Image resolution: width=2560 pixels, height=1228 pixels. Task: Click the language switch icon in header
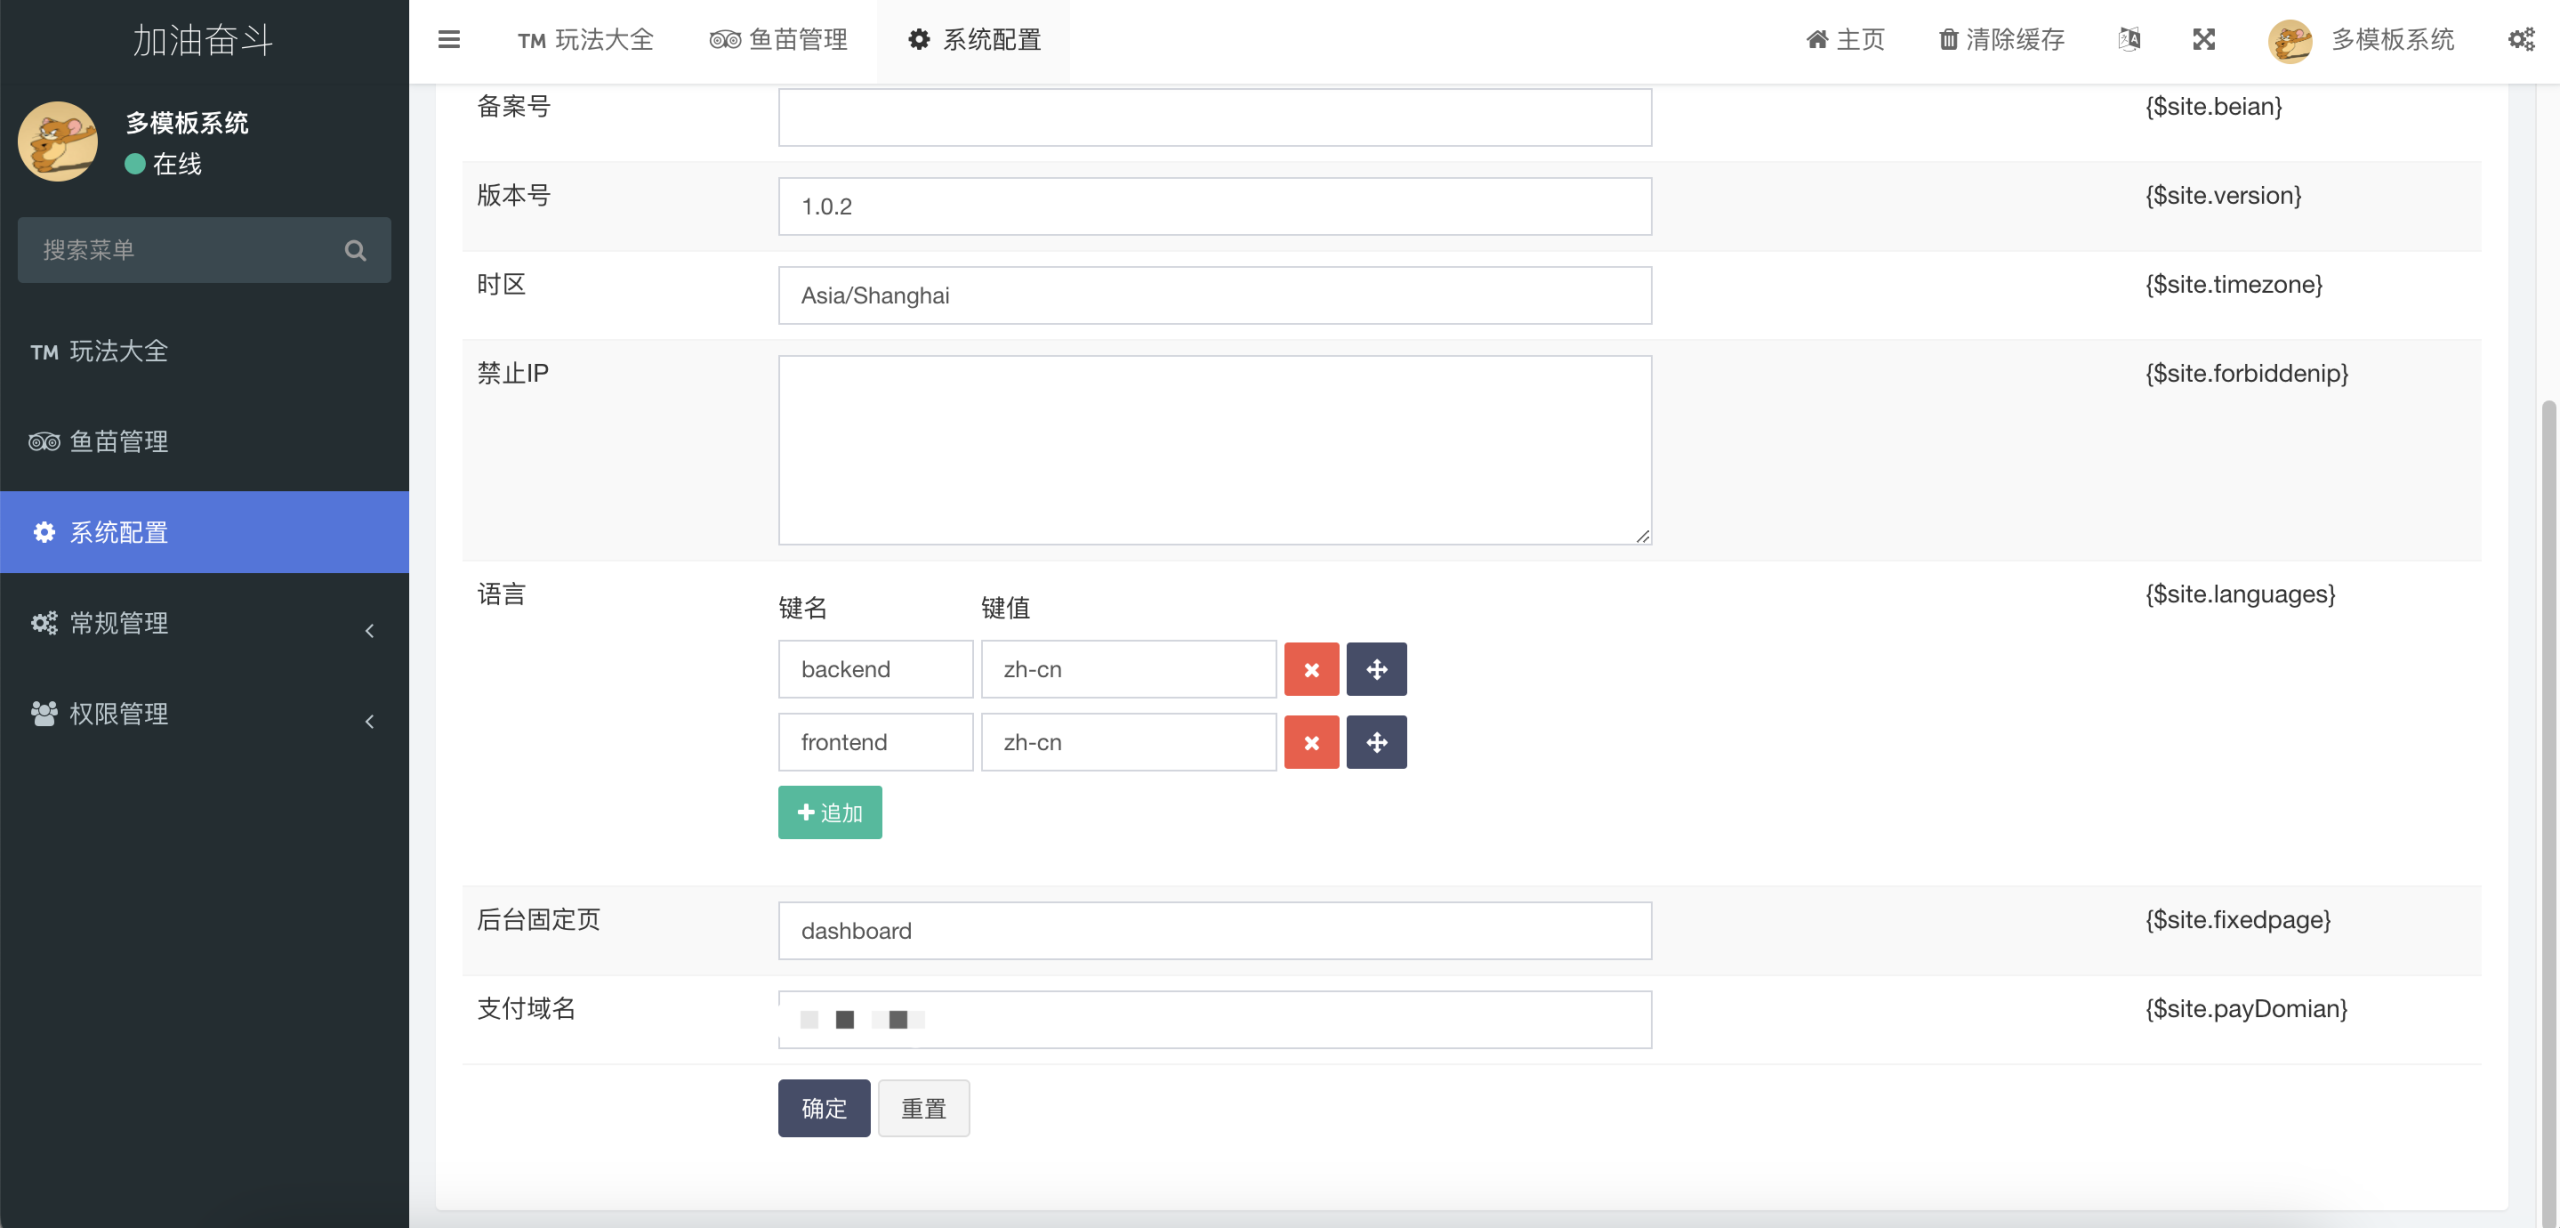[x=2129, y=40]
